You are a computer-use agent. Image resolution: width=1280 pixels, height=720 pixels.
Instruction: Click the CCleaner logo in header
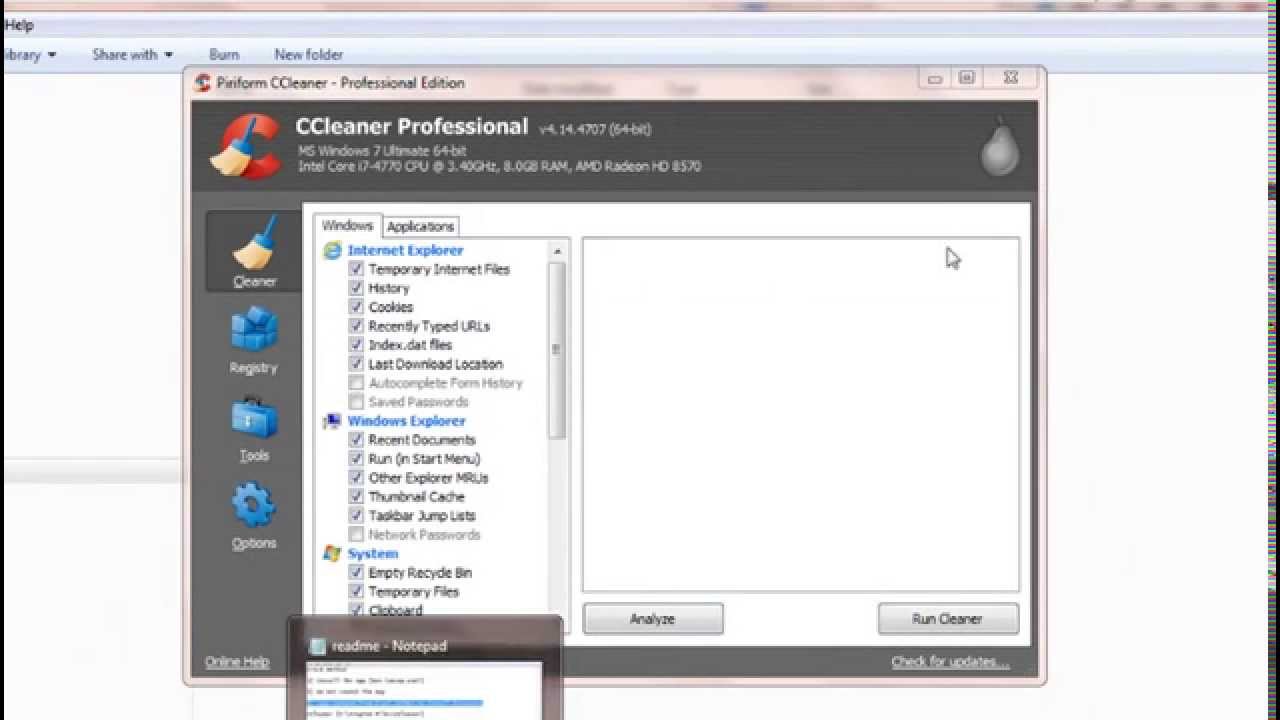coord(245,147)
